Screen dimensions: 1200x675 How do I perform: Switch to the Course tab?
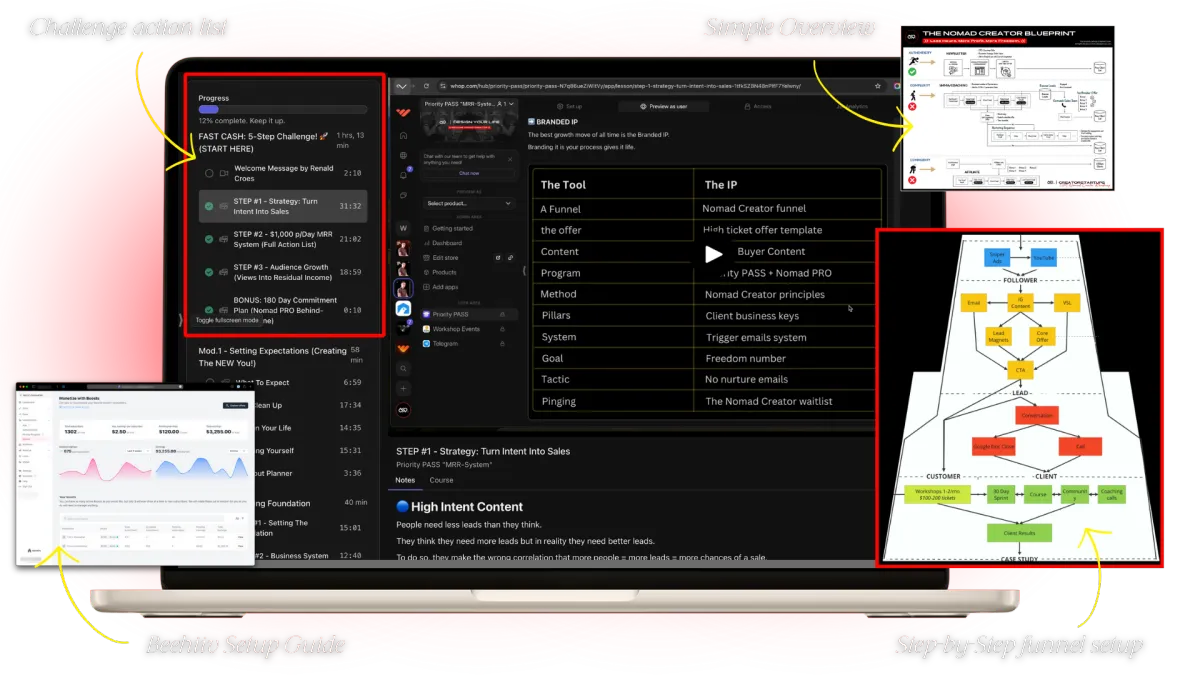[441, 480]
